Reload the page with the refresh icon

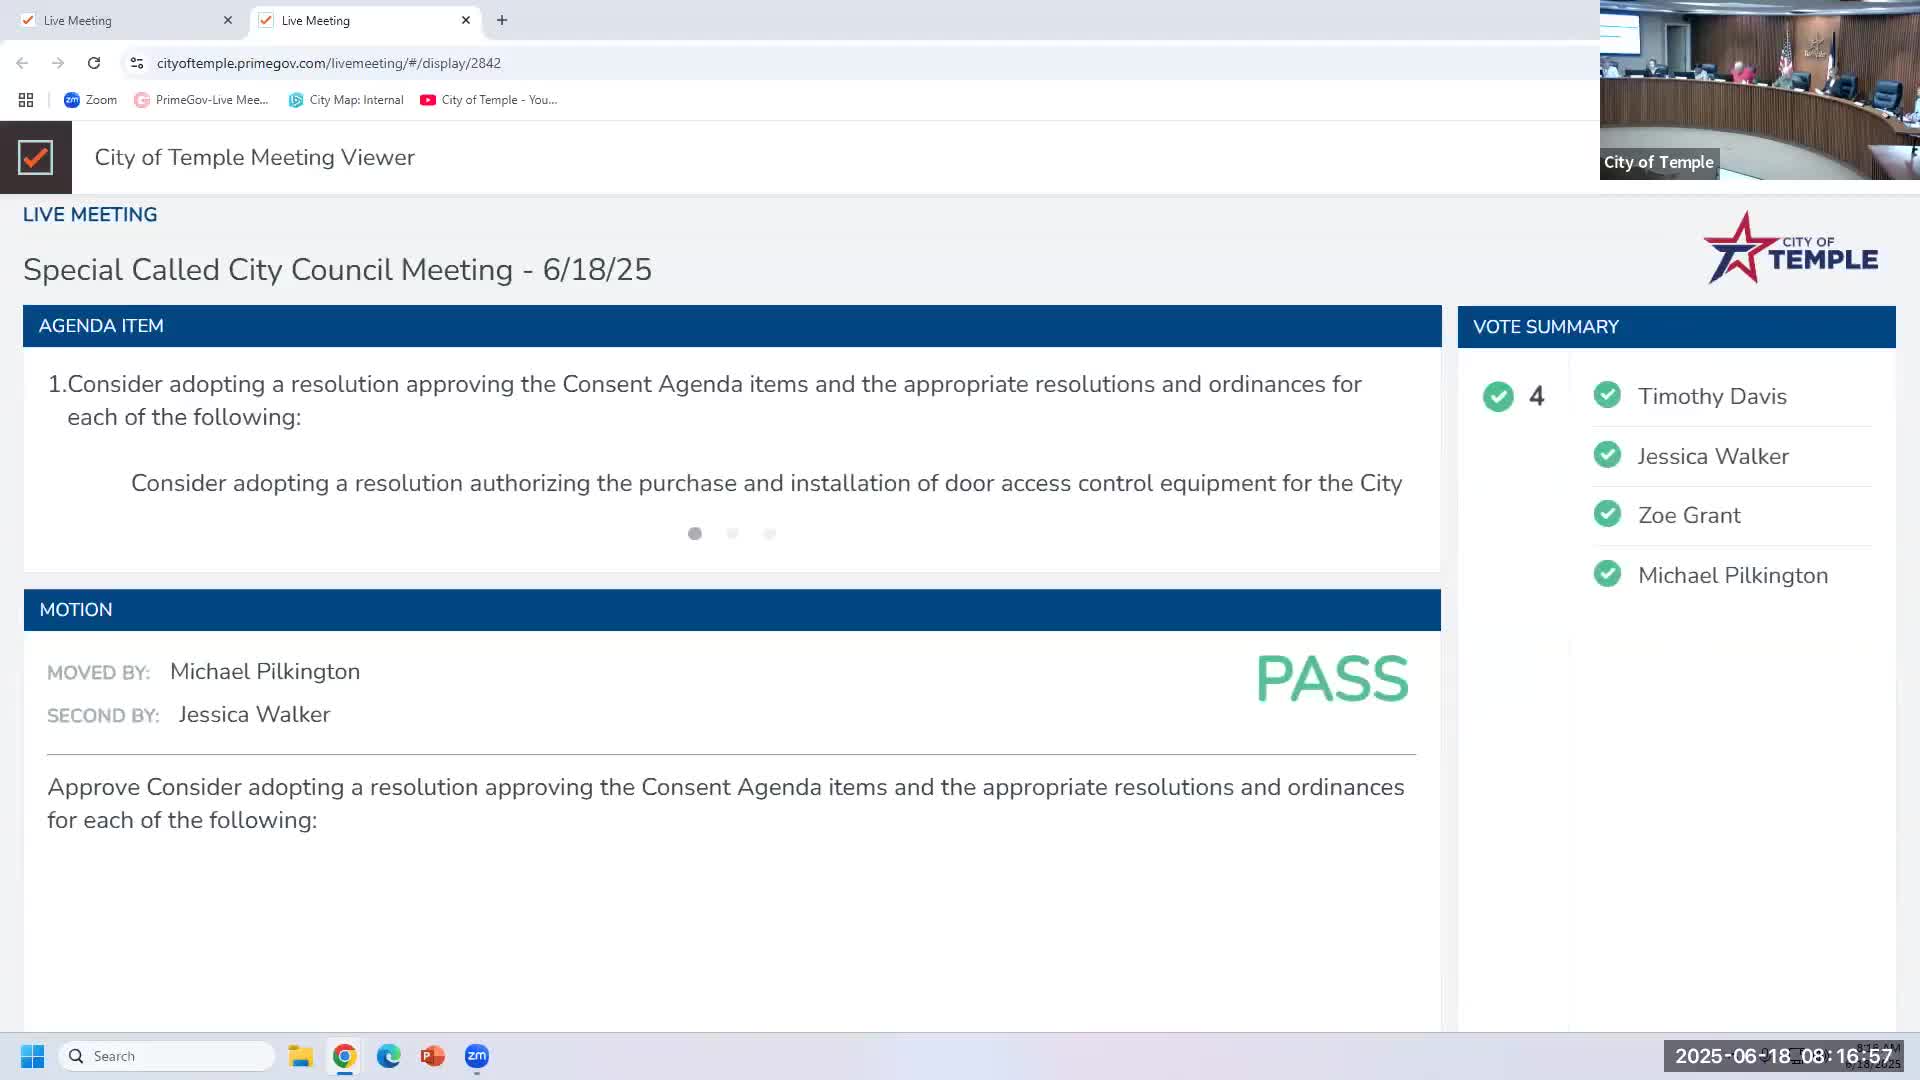click(x=94, y=63)
